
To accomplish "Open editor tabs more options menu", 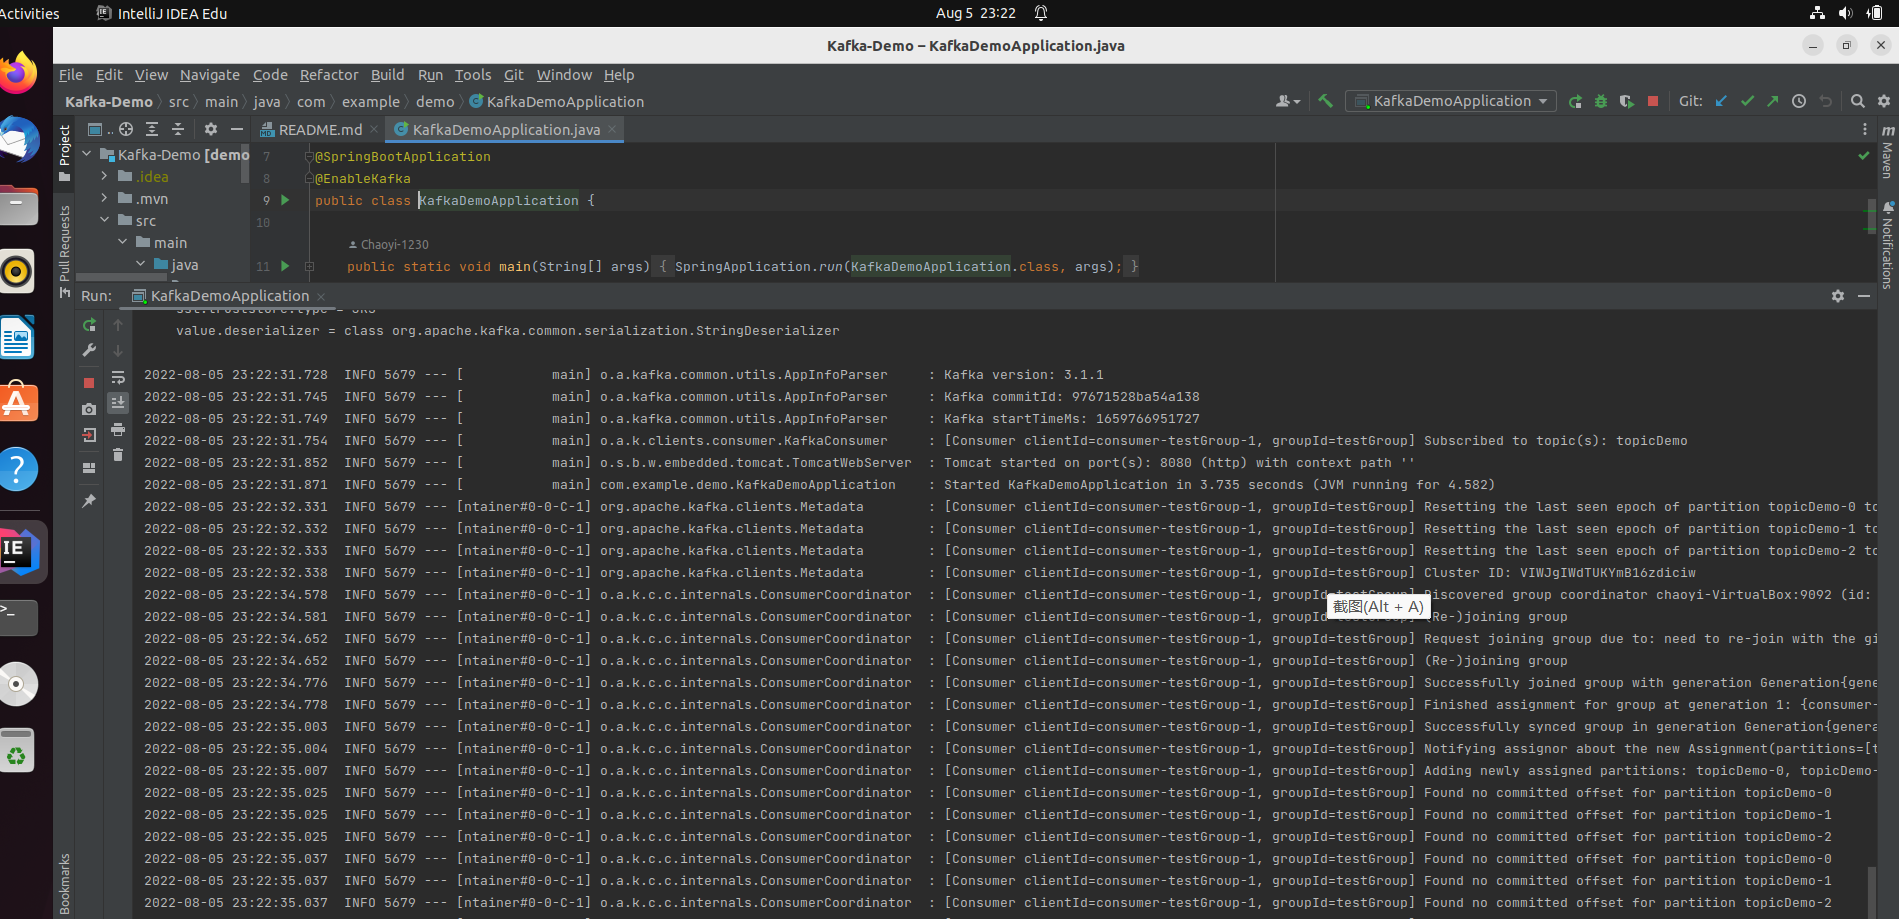I will pyautogui.click(x=1864, y=129).
